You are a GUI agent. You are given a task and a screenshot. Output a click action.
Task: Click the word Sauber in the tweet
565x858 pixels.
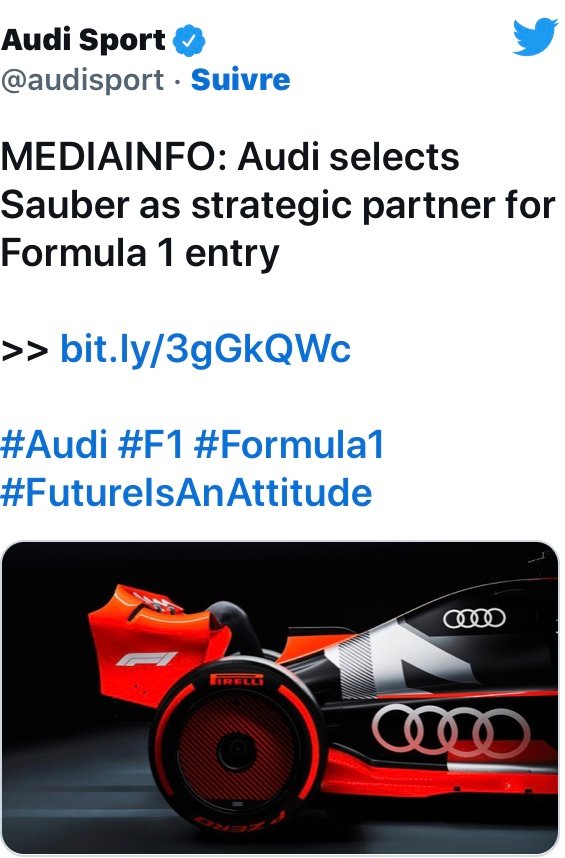point(65,205)
